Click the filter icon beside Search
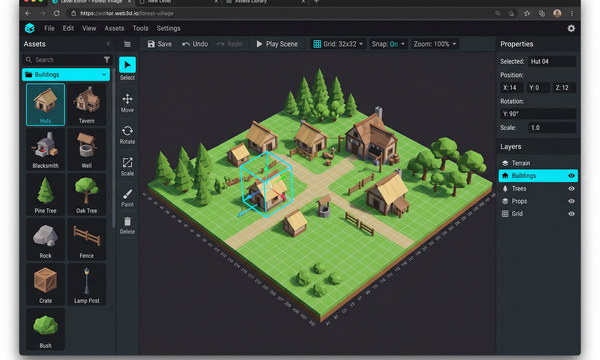This screenshot has height=360, width=600. tap(107, 60)
